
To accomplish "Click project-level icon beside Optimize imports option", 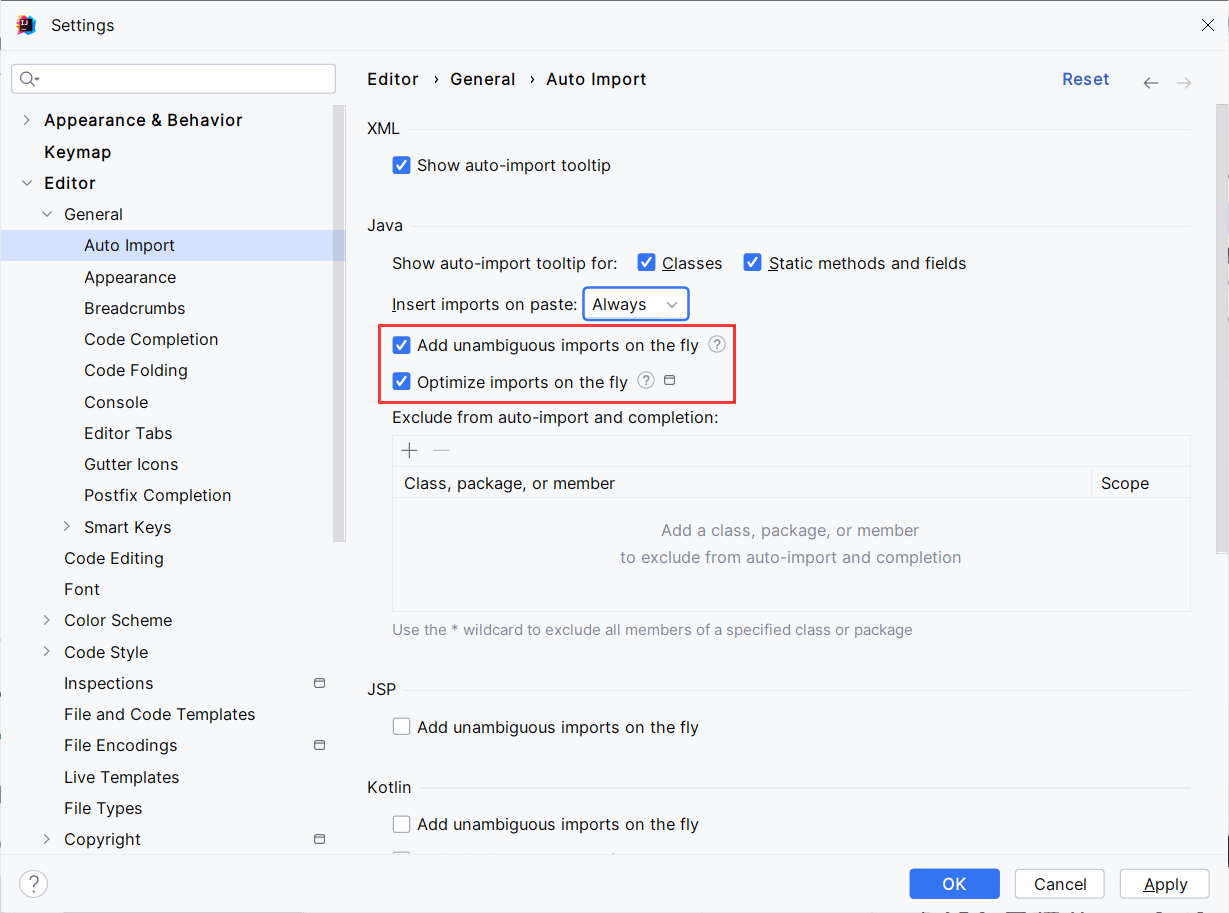I will (670, 380).
